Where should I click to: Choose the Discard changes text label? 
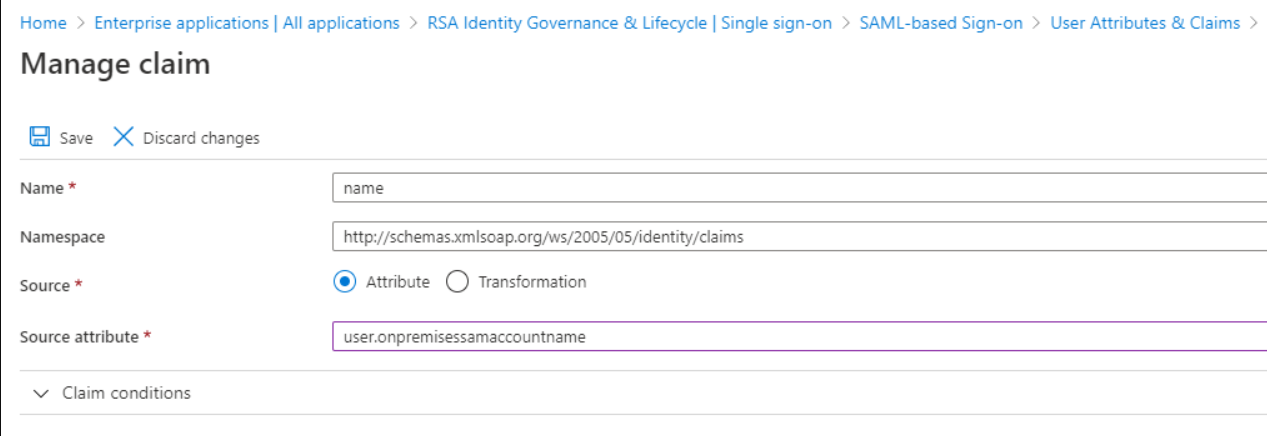(x=201, y=138)
